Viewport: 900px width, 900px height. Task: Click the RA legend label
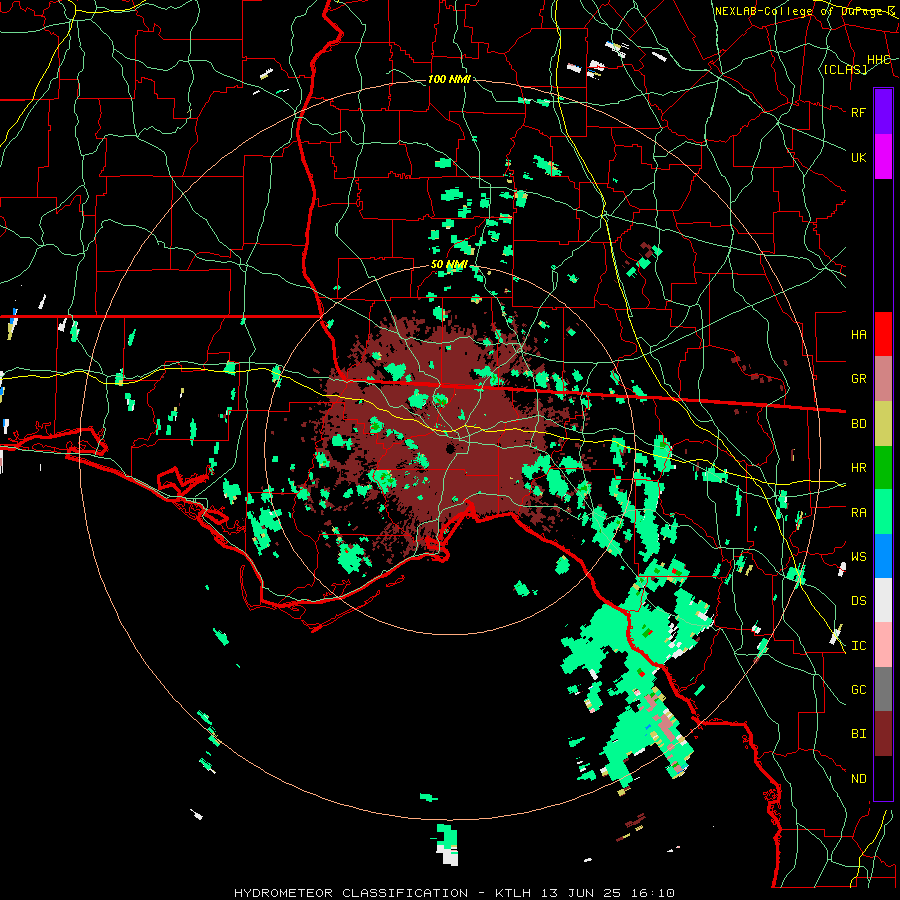coord(859,513)
